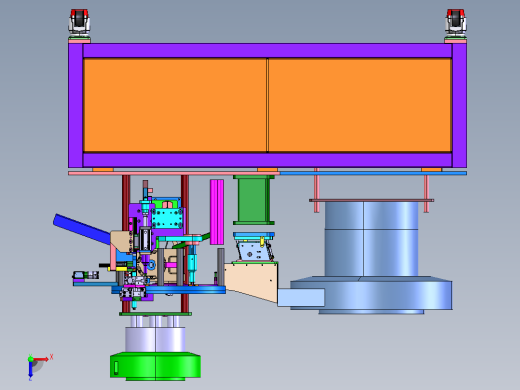Select the large blue-gray cylindrical drum
The height and width of the screenshot is (390, 520).
(371, 239)
